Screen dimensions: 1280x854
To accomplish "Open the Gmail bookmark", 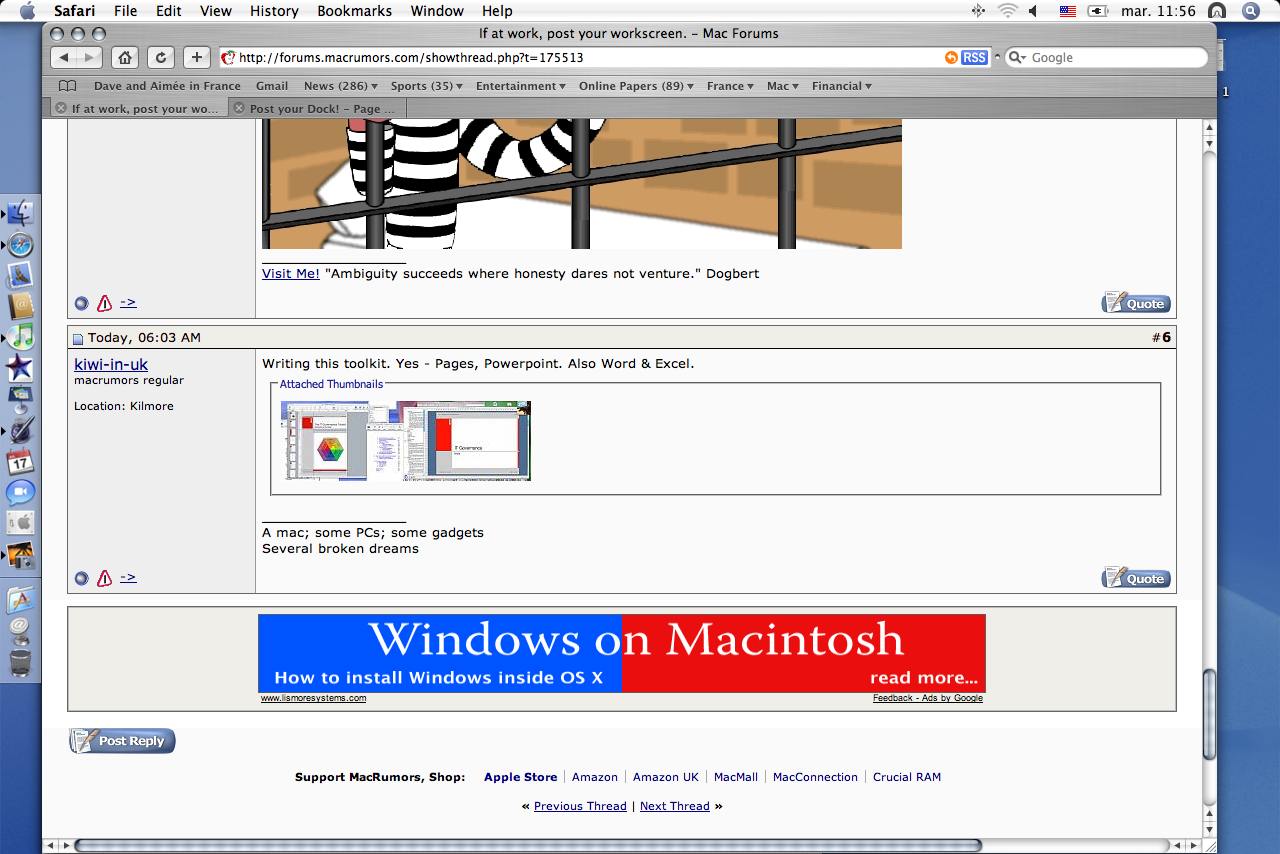I will point(272,86).
